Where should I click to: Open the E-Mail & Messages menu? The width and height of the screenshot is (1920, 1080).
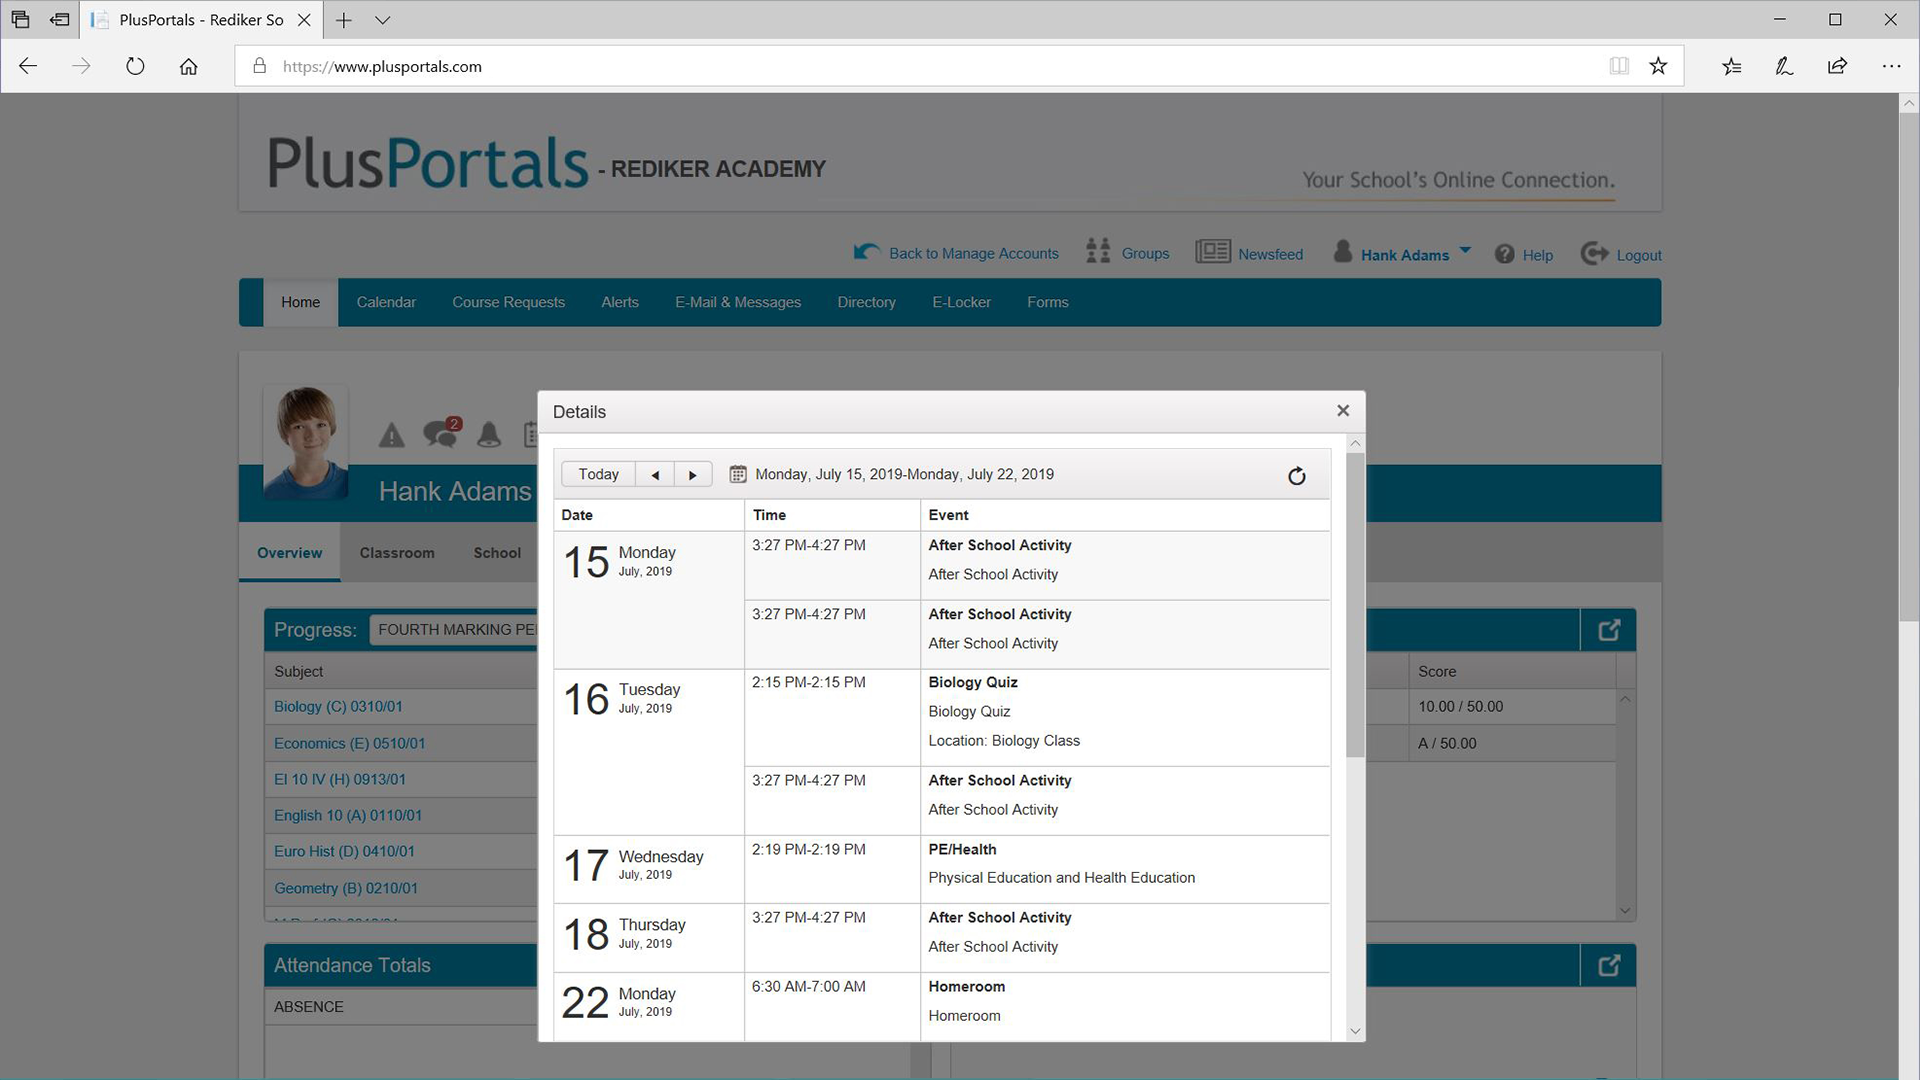737,302
